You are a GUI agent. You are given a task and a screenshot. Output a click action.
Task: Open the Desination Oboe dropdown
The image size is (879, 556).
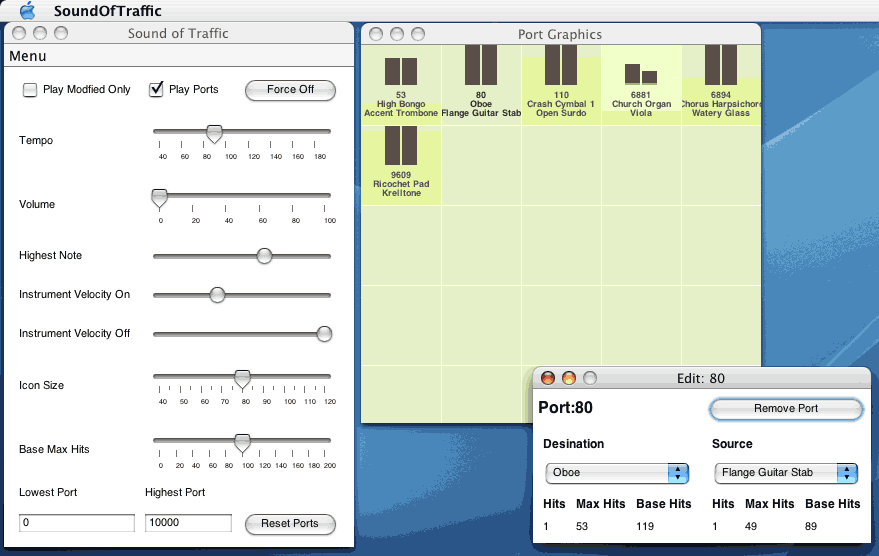tap(617, 473)
